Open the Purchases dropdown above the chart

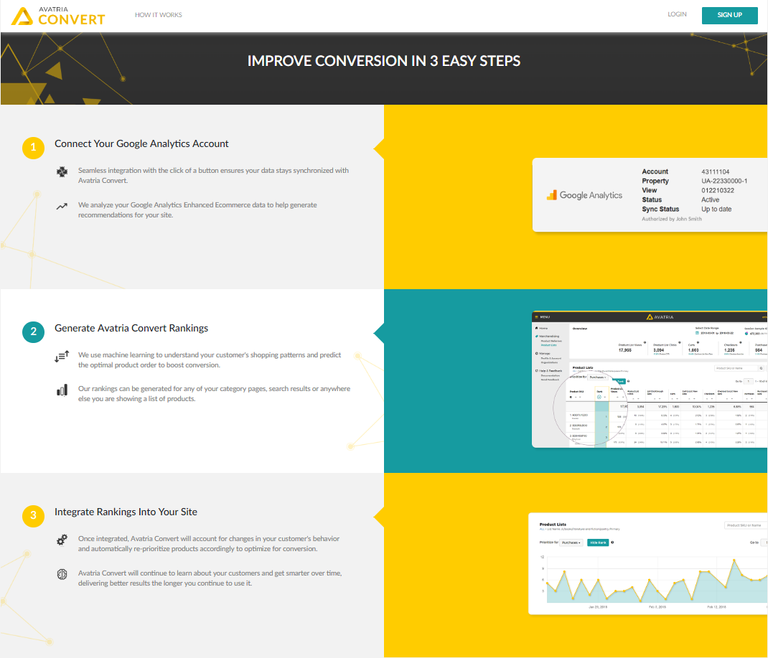(572, 542)
